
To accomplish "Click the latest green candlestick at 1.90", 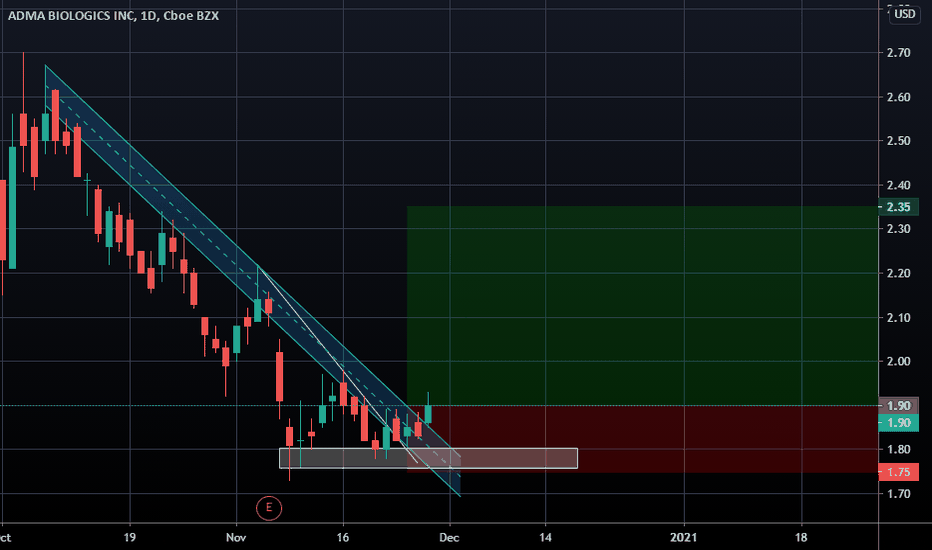I will 428,413.
